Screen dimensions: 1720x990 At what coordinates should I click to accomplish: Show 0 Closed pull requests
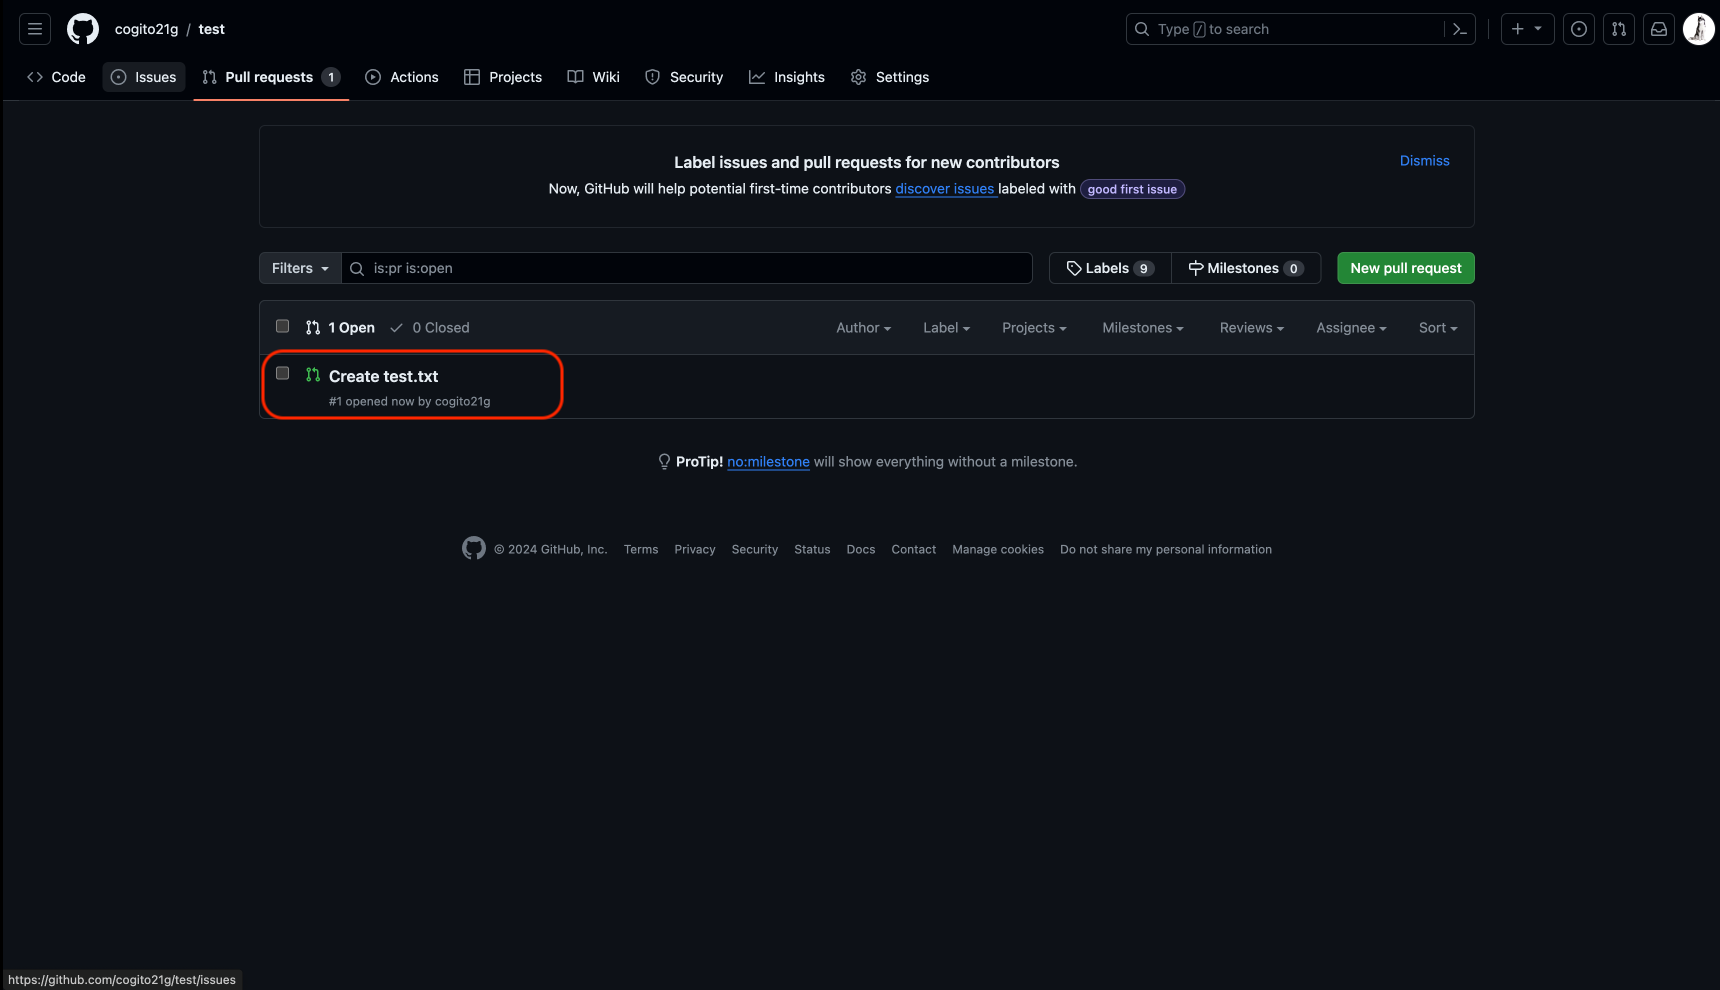tap(429, 328)
